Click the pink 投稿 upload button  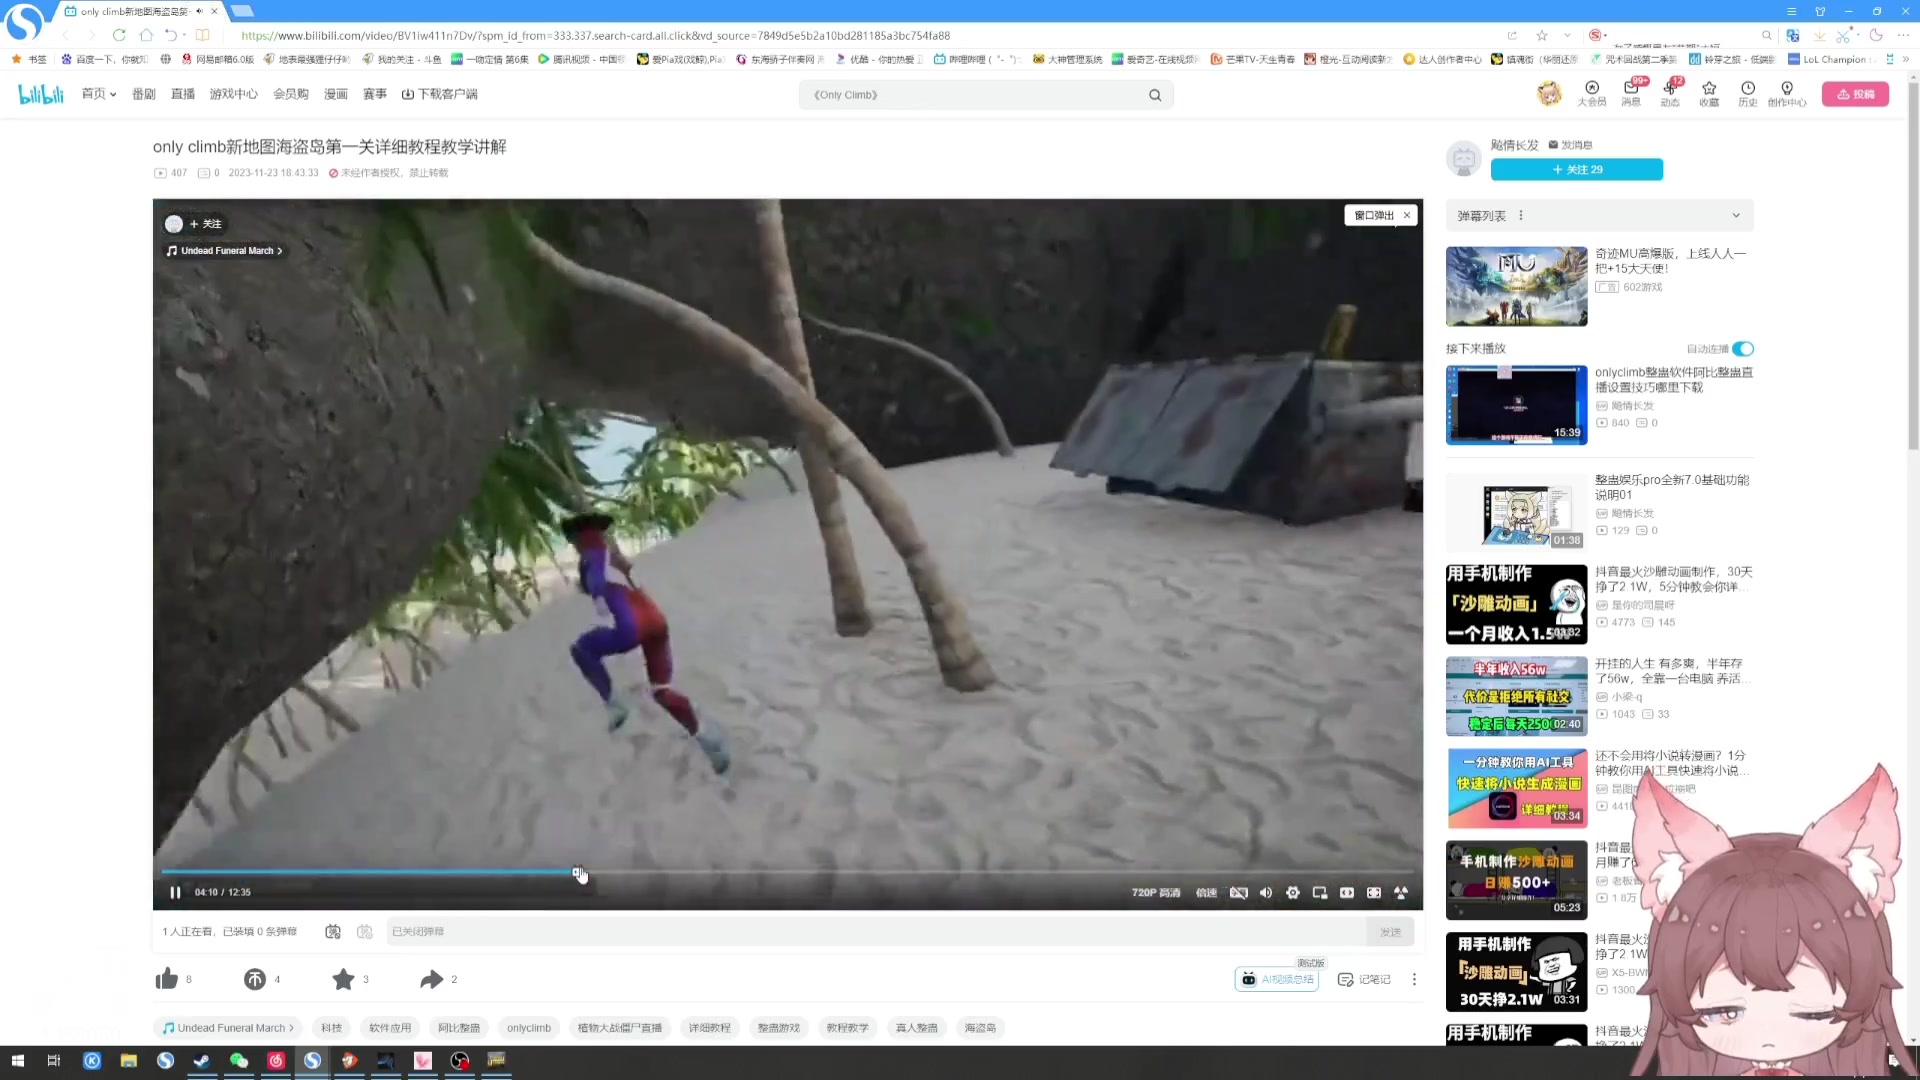coord(1856,94)
